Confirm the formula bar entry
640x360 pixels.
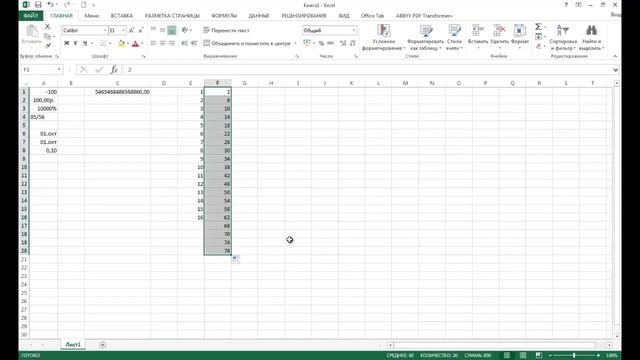pos(99,70)
